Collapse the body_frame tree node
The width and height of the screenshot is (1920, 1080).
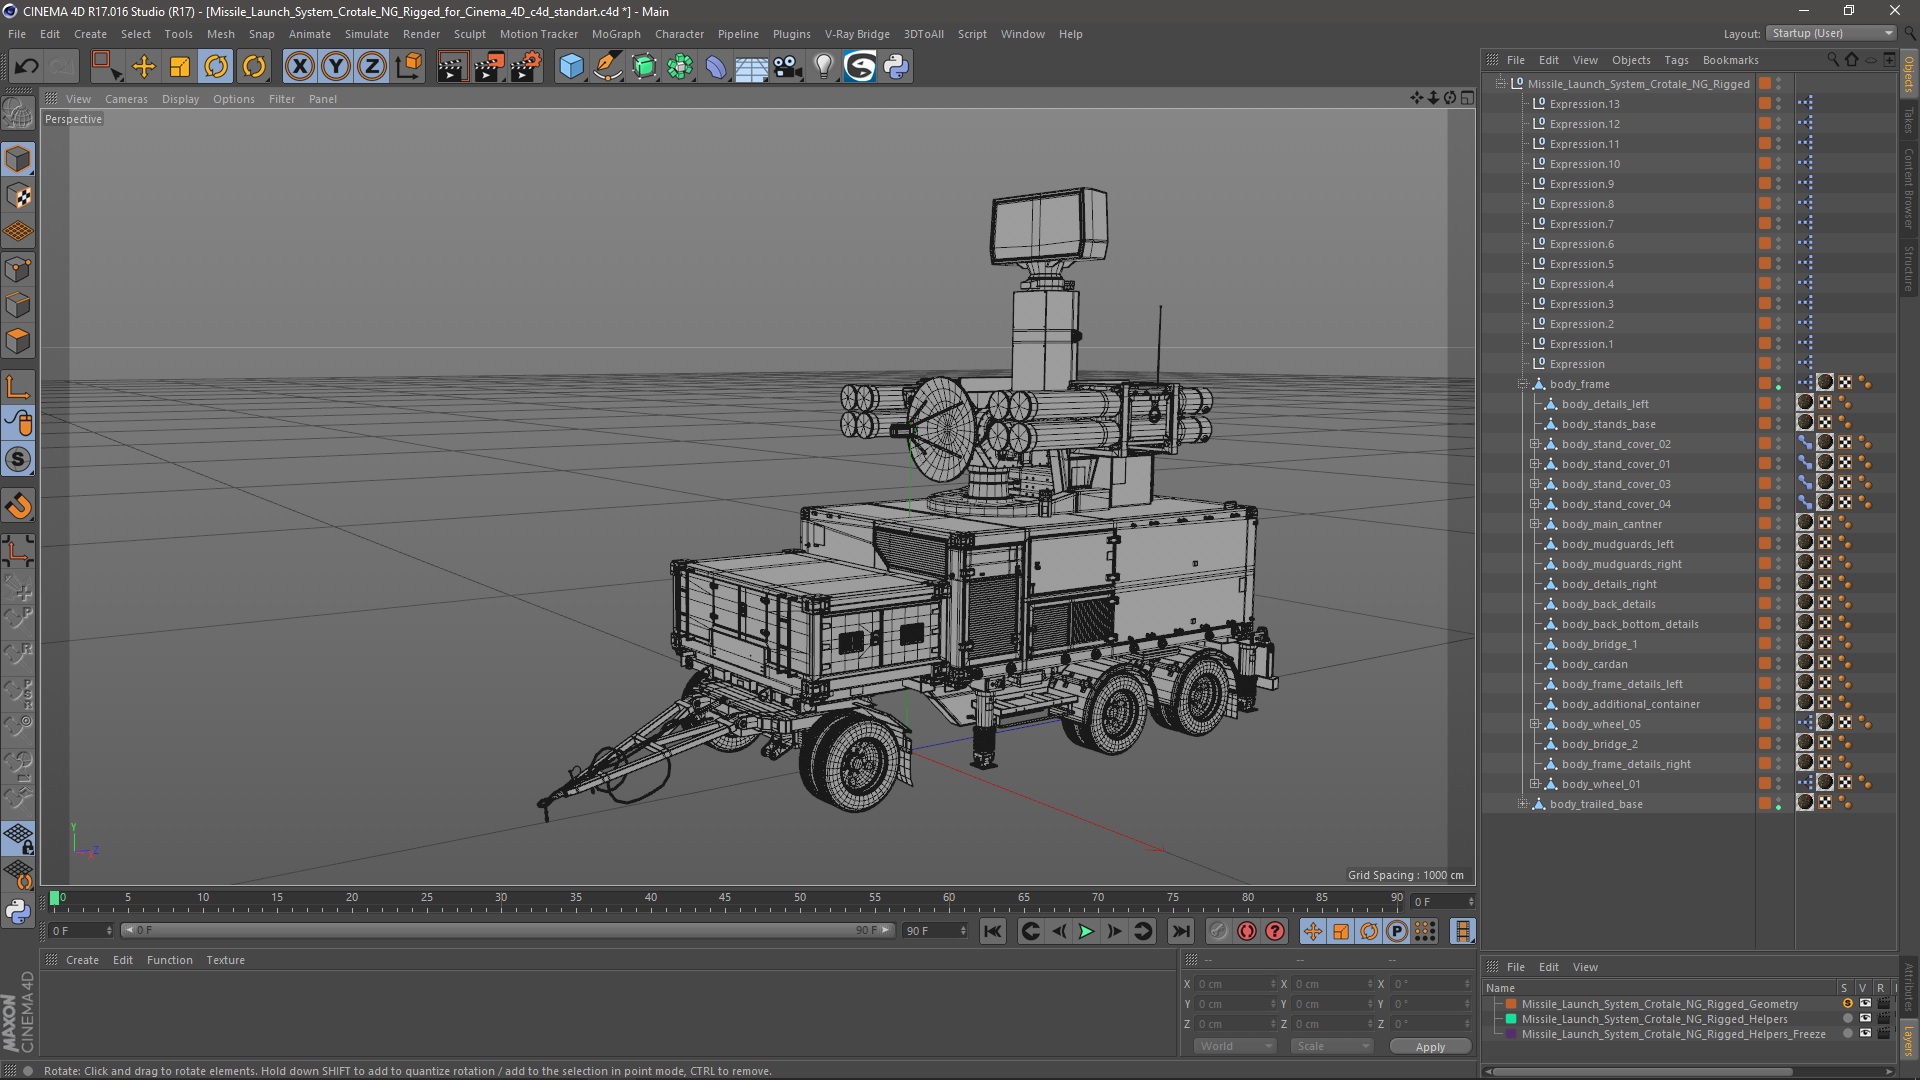coord(1523,384)
